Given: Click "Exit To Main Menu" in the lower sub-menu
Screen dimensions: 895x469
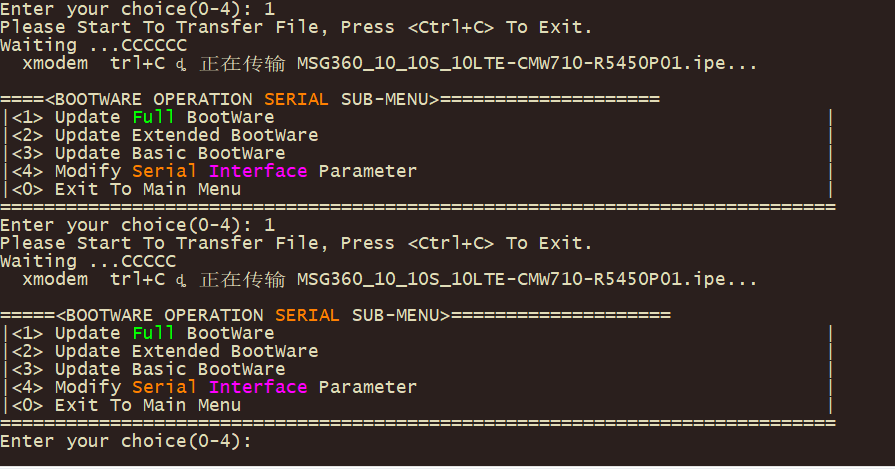Looking at the screenshot, I should click(147, 405).
